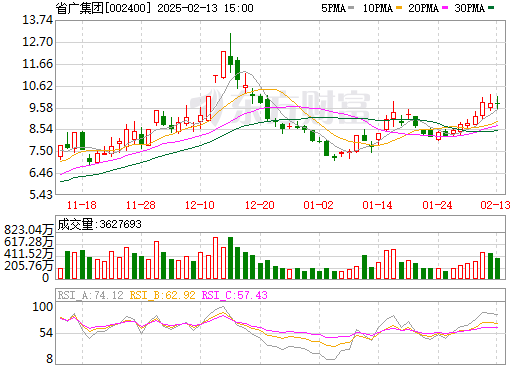Select the 12-10 date axis label
Image resolution: width=520 pixels, height=365 pixels.
coord(200,205)
